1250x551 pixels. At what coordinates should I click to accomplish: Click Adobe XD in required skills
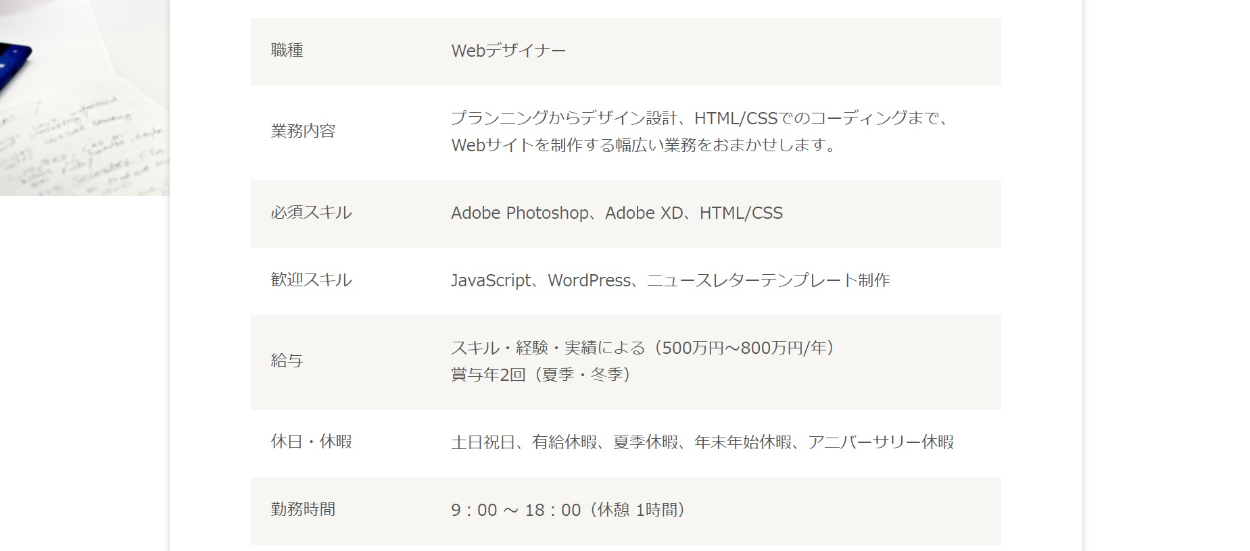coord(642,213)
